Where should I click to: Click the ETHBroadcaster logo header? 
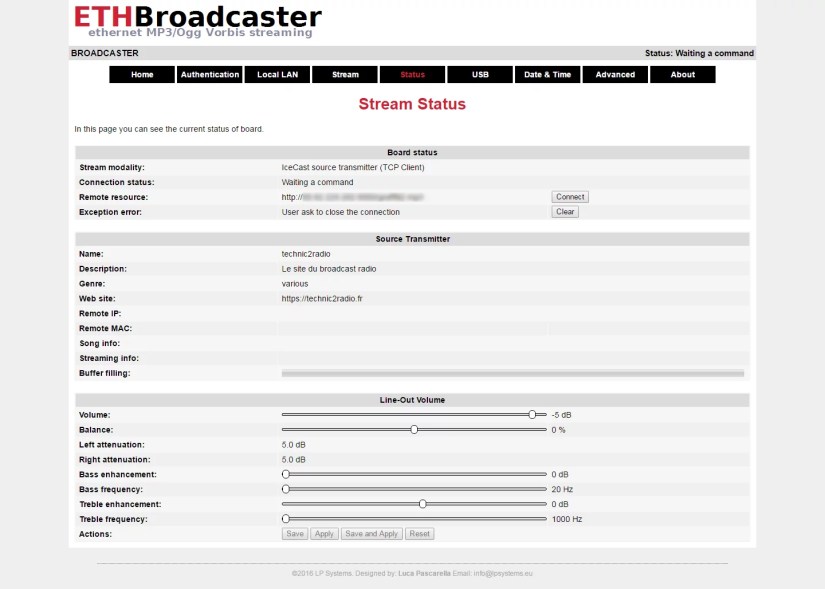pos(198,20)
